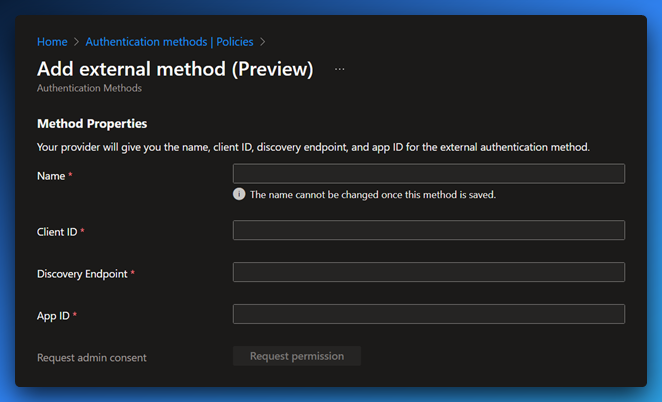Click the info icon below Name field
The height and width of the screenshot is (402, 662).
239,194
